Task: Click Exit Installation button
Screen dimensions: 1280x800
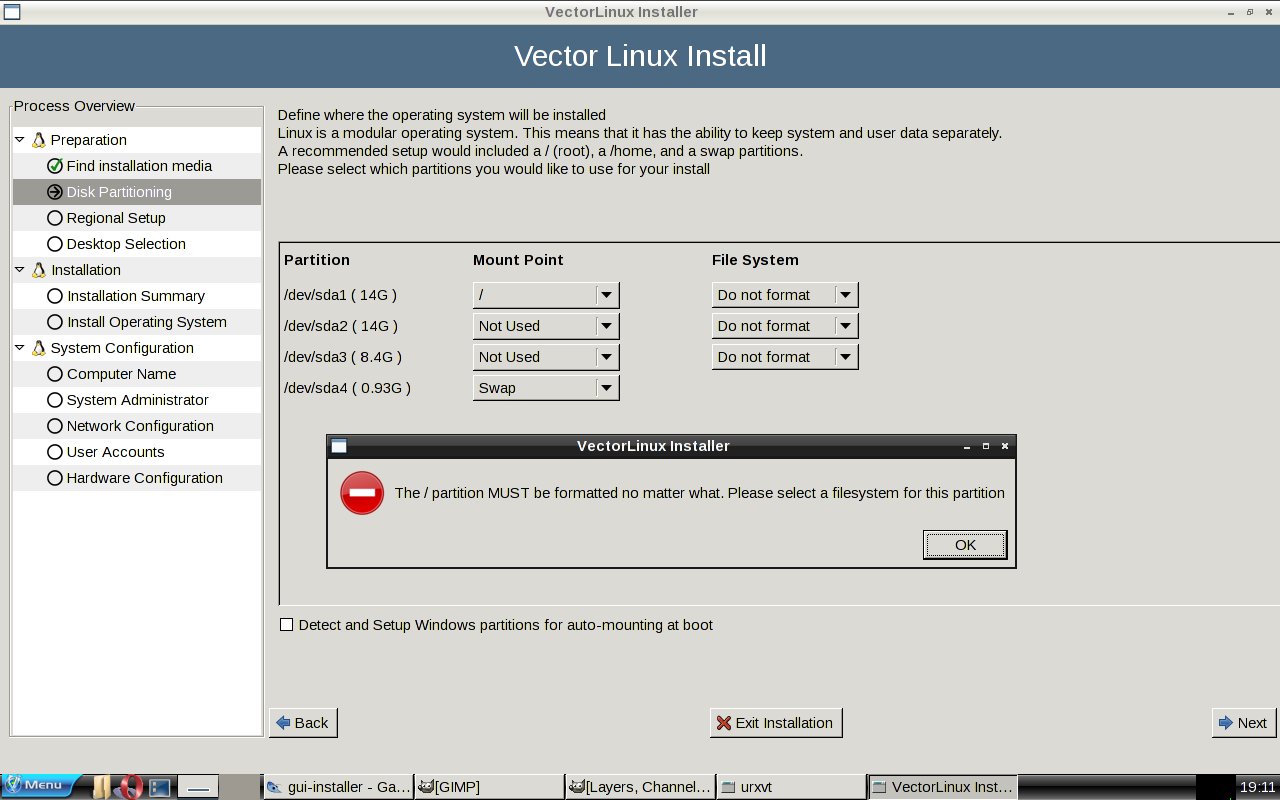Action: [776, 723]
